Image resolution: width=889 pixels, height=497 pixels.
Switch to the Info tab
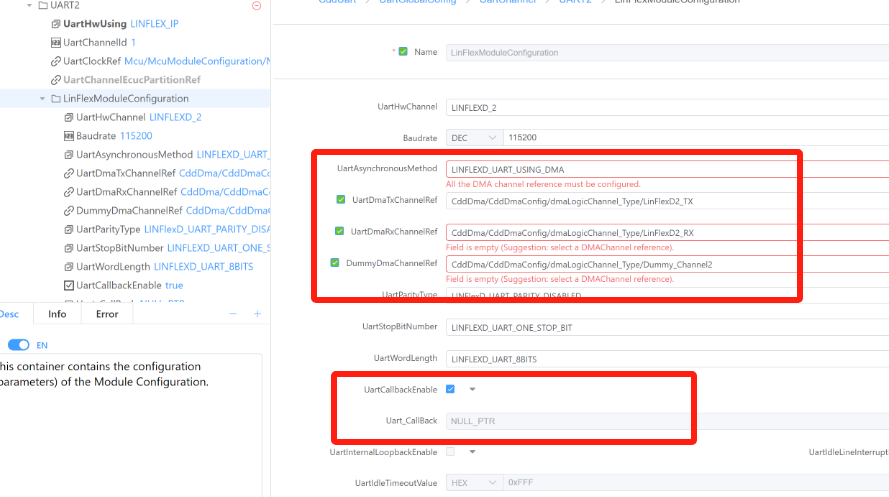click(x=57, y=314)
